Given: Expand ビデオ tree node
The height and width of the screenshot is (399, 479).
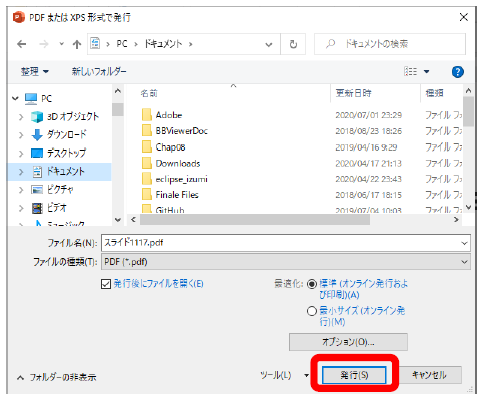Looking at the screenshot, I should click(21, 208).
